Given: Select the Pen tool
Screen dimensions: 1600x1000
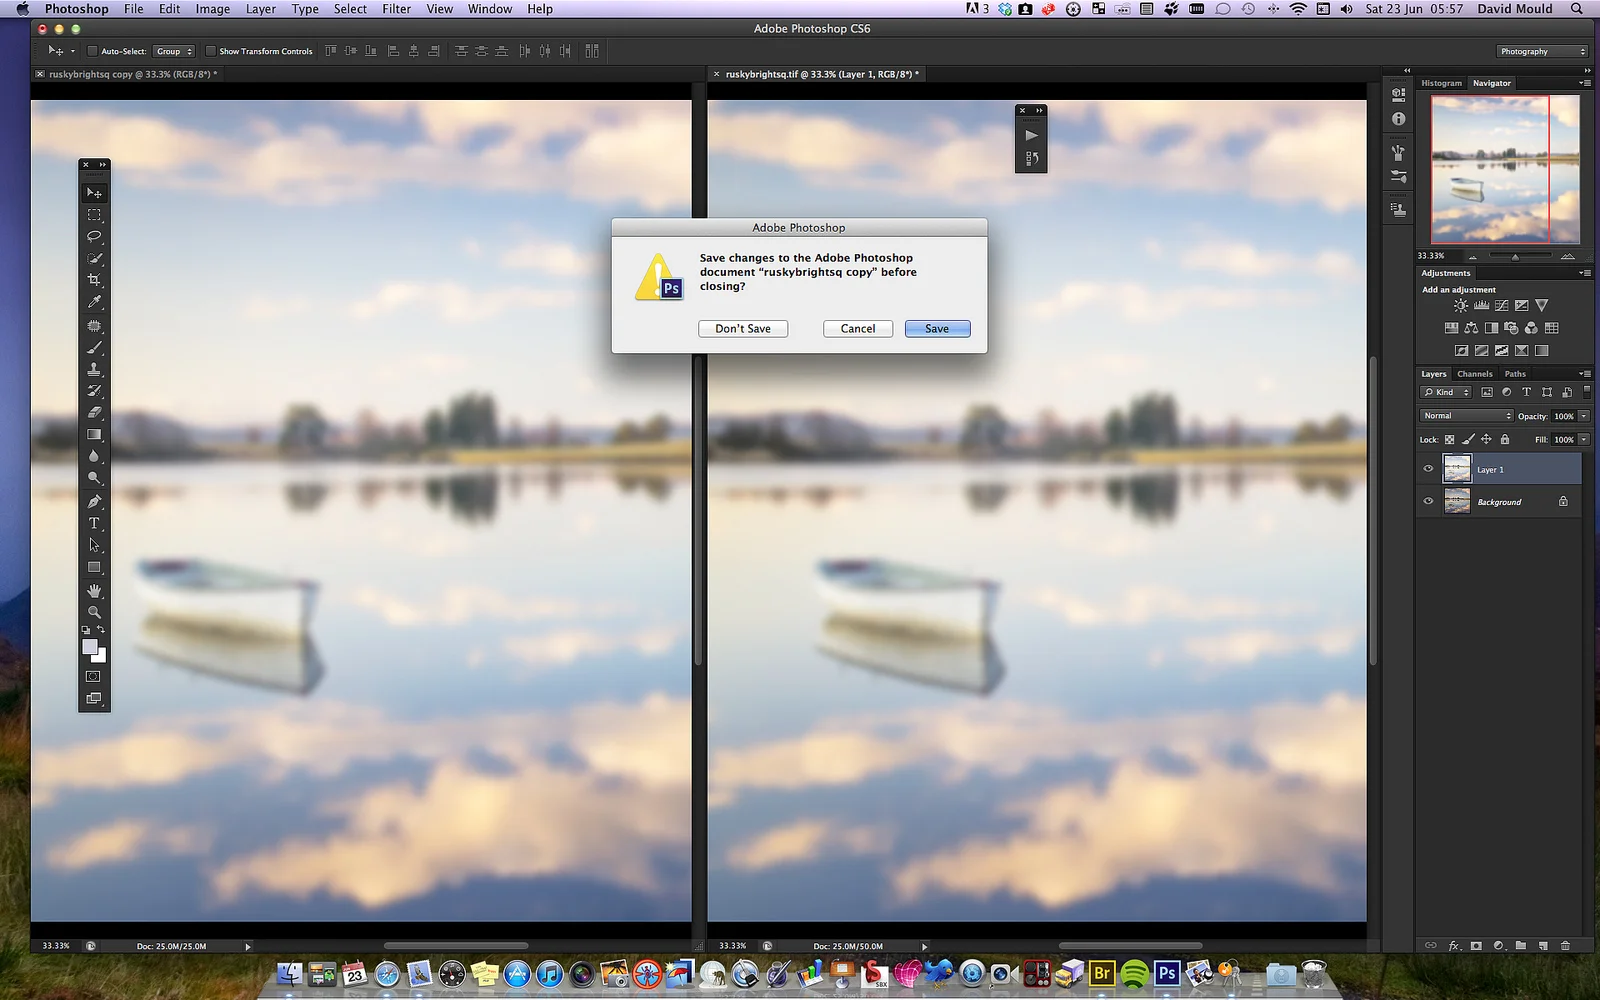Looking at the screenshot, I should point(94,501).
